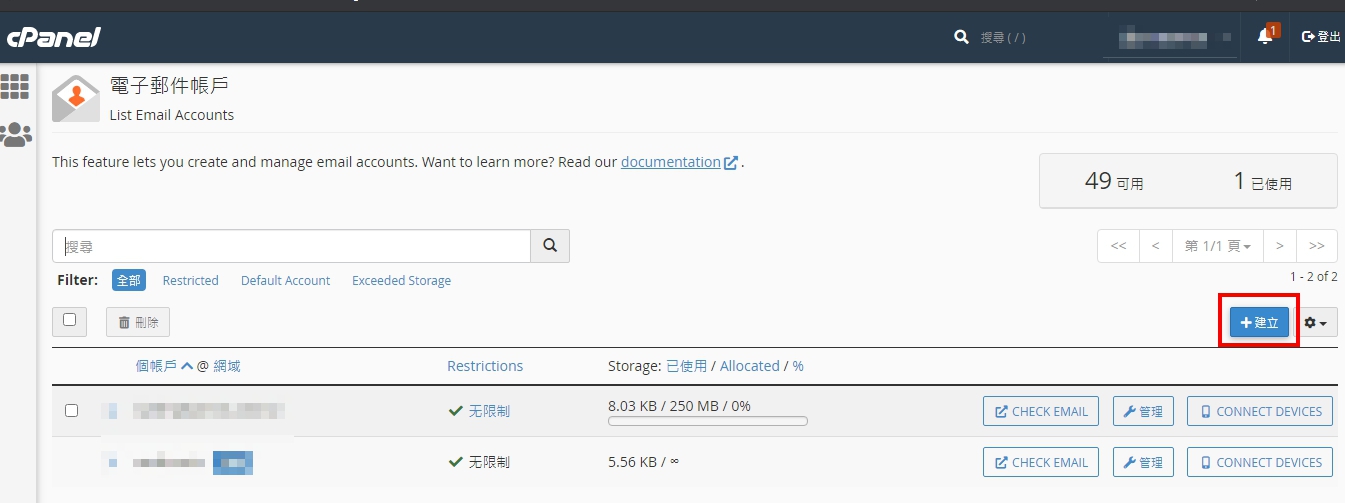Open the user manager sidebar icon
This screenshot has height=503, width=1345.
click(15, 135)
